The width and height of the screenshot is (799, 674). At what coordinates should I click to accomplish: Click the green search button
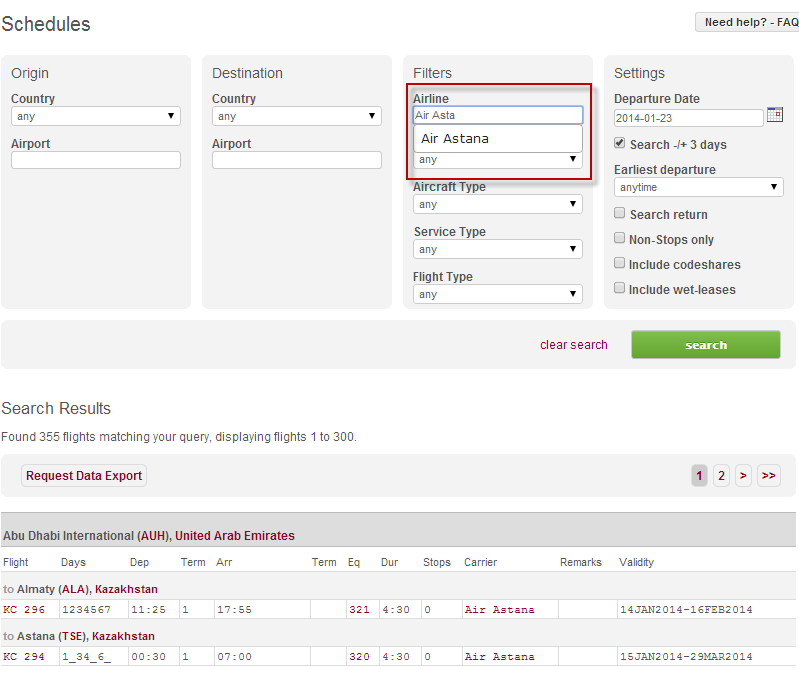coord(705,345)
